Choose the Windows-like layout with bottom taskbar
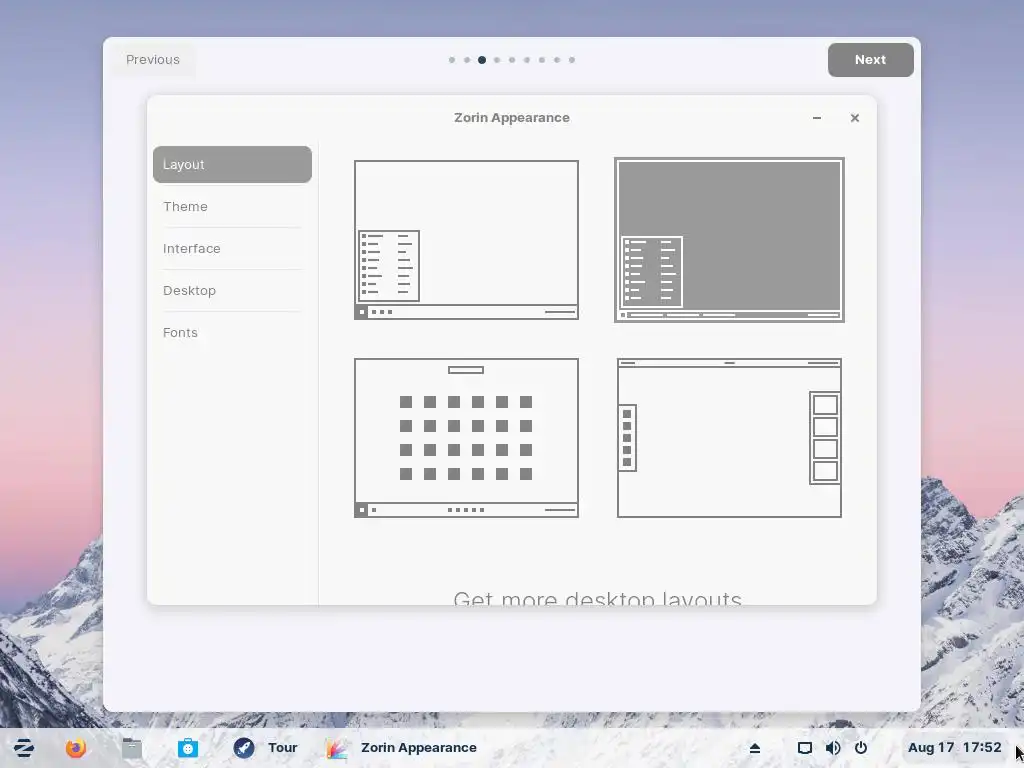Image resolution: width=1024 pixels, height=768 pixels. click(x=466, y=240)
